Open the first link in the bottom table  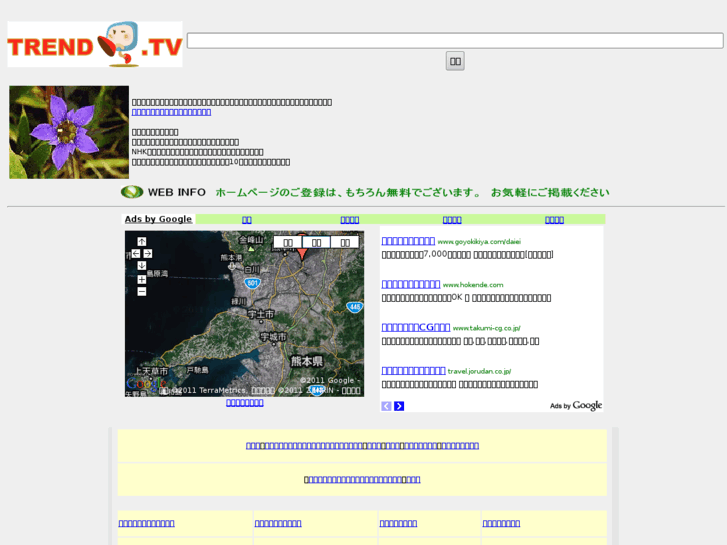click(147, 523)
